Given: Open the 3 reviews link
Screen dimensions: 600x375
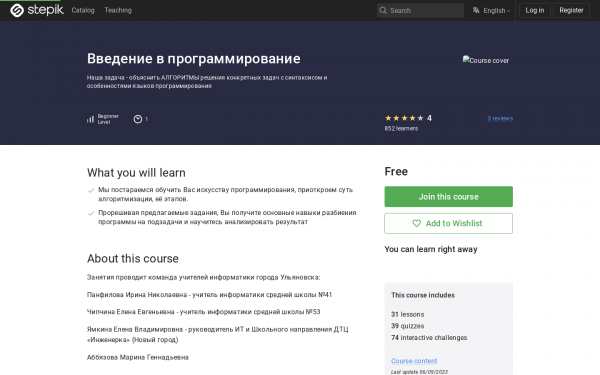Looking at the screenshot, I should click(500, 118).
